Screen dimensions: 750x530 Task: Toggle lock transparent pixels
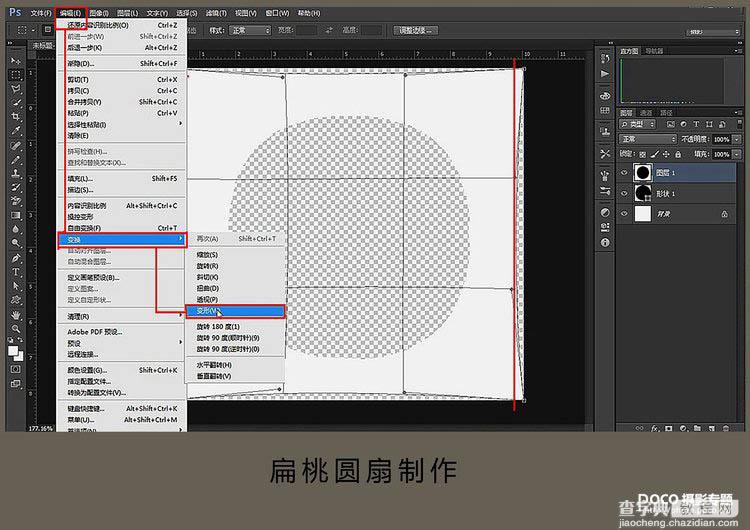tap(642, 154)
